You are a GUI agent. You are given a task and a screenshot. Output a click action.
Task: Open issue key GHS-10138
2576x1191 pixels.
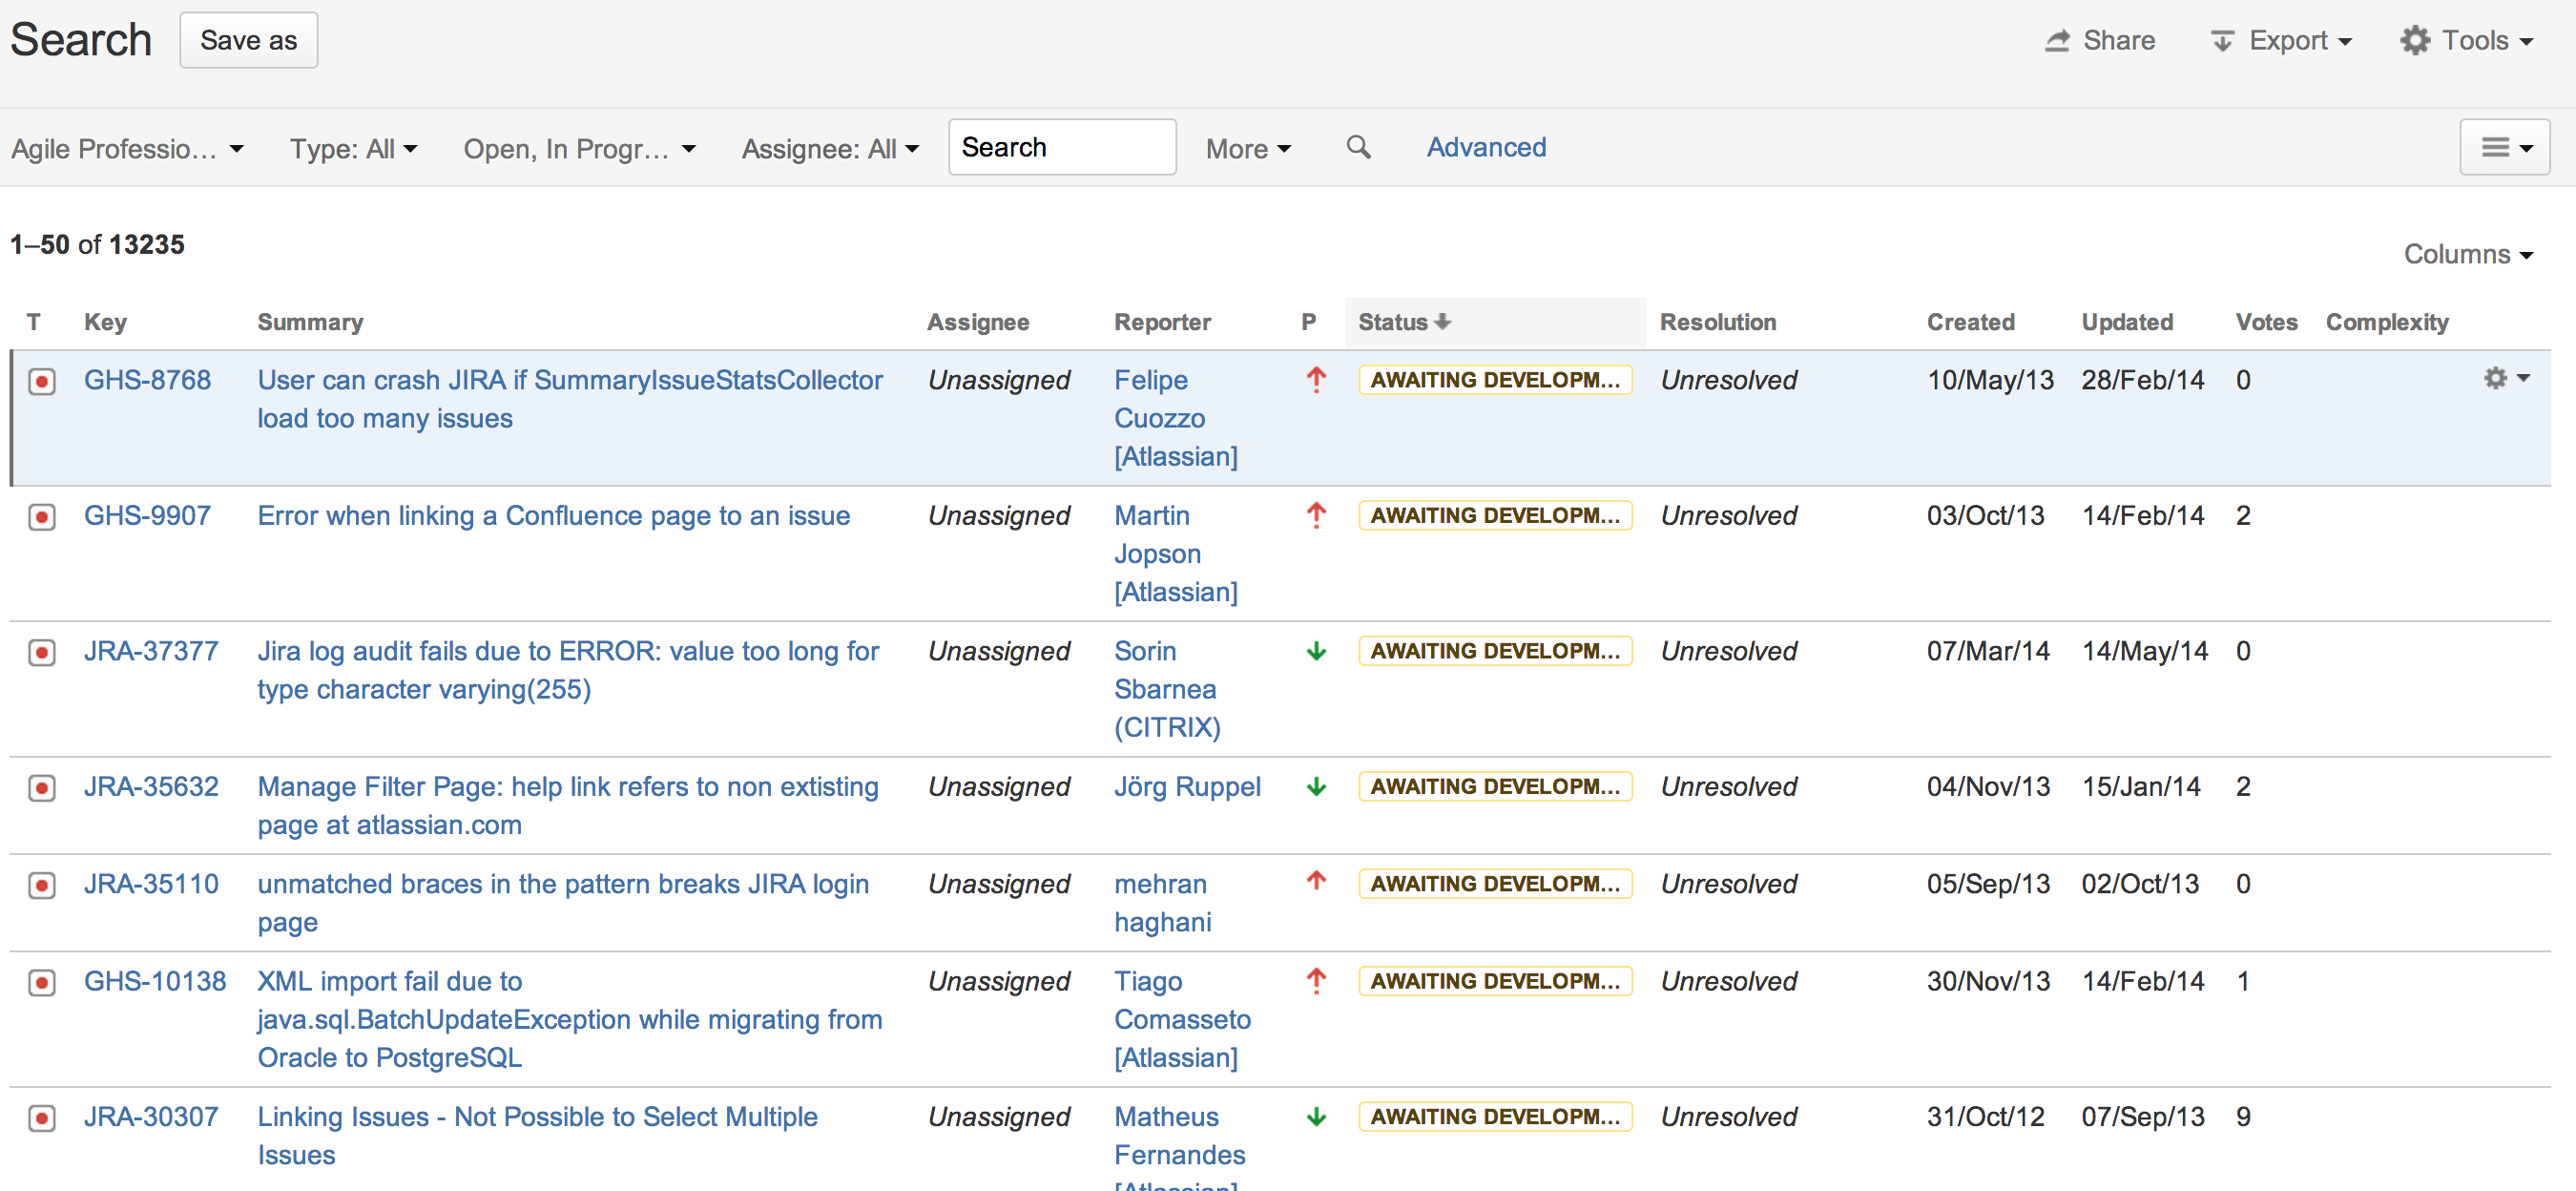155,981
